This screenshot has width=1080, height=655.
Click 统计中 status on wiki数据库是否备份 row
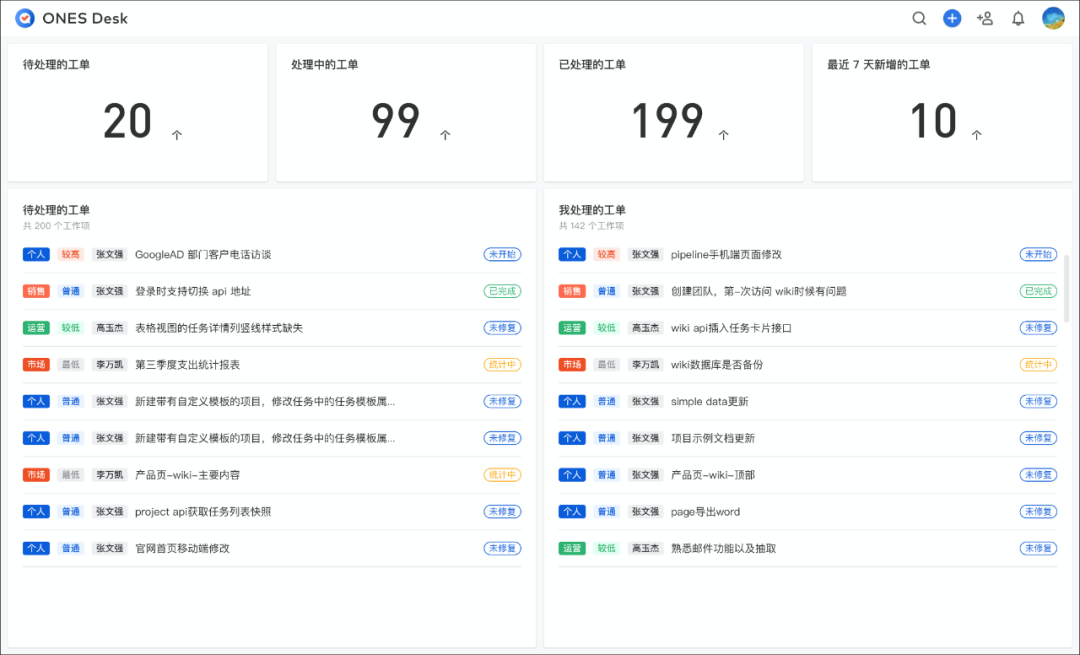(1038, 364)
